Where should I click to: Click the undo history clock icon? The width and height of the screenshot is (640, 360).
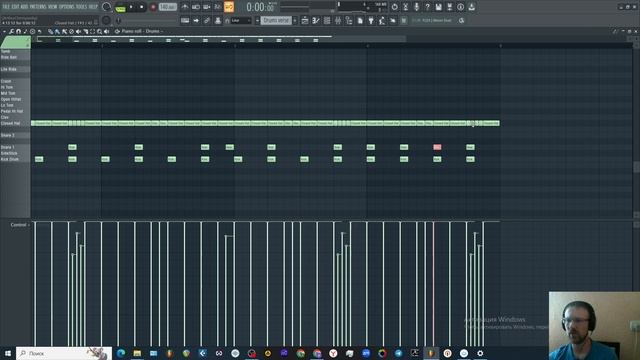point(394,7)
